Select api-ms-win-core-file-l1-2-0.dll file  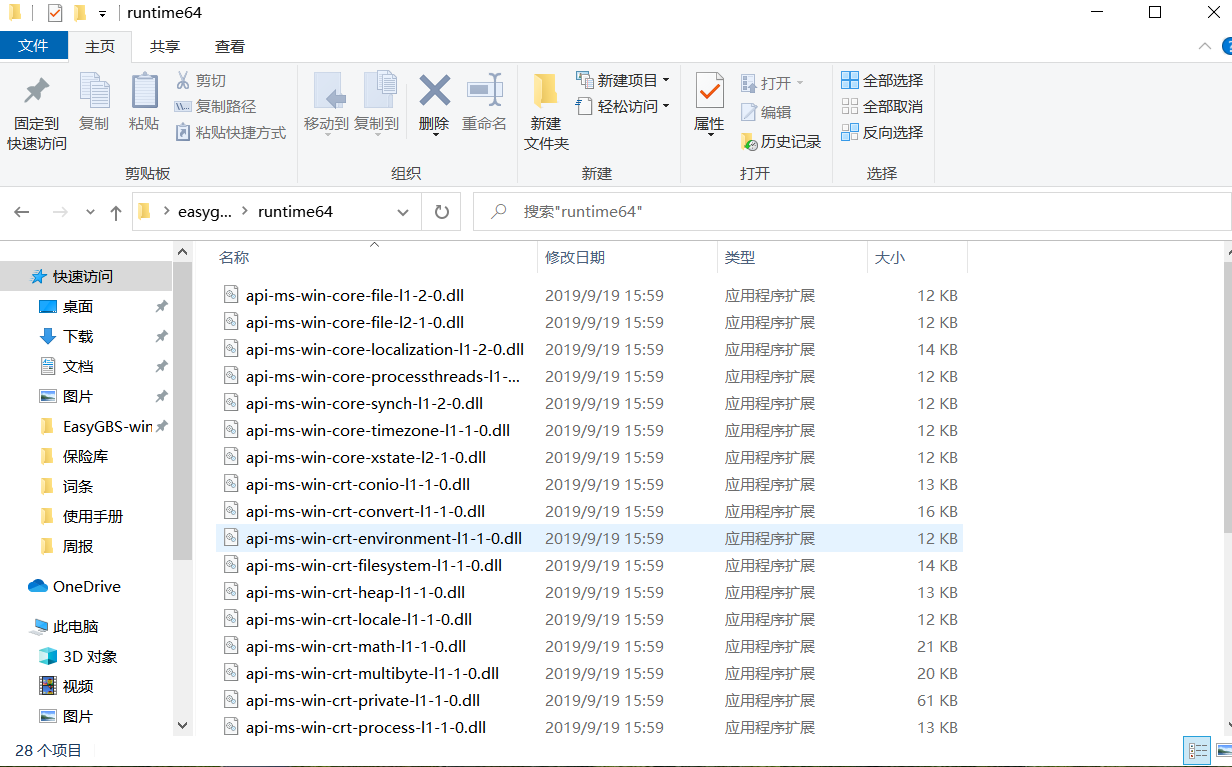coord(589,295)
